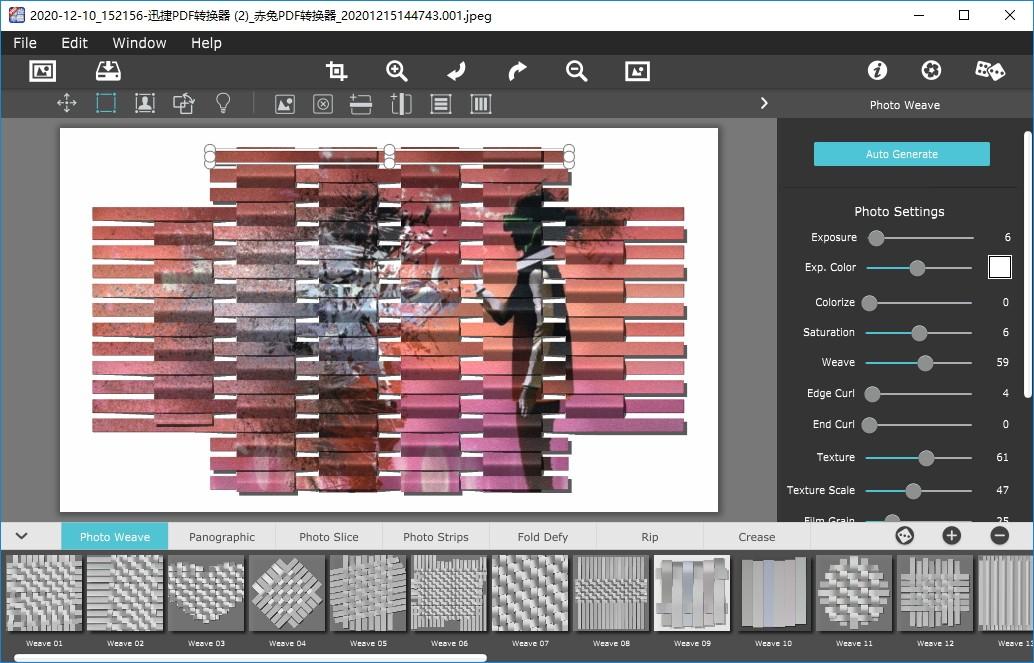Click the horizontal lines layout icon
This screenshot has width=1034, height=663.
pos(441,104)
